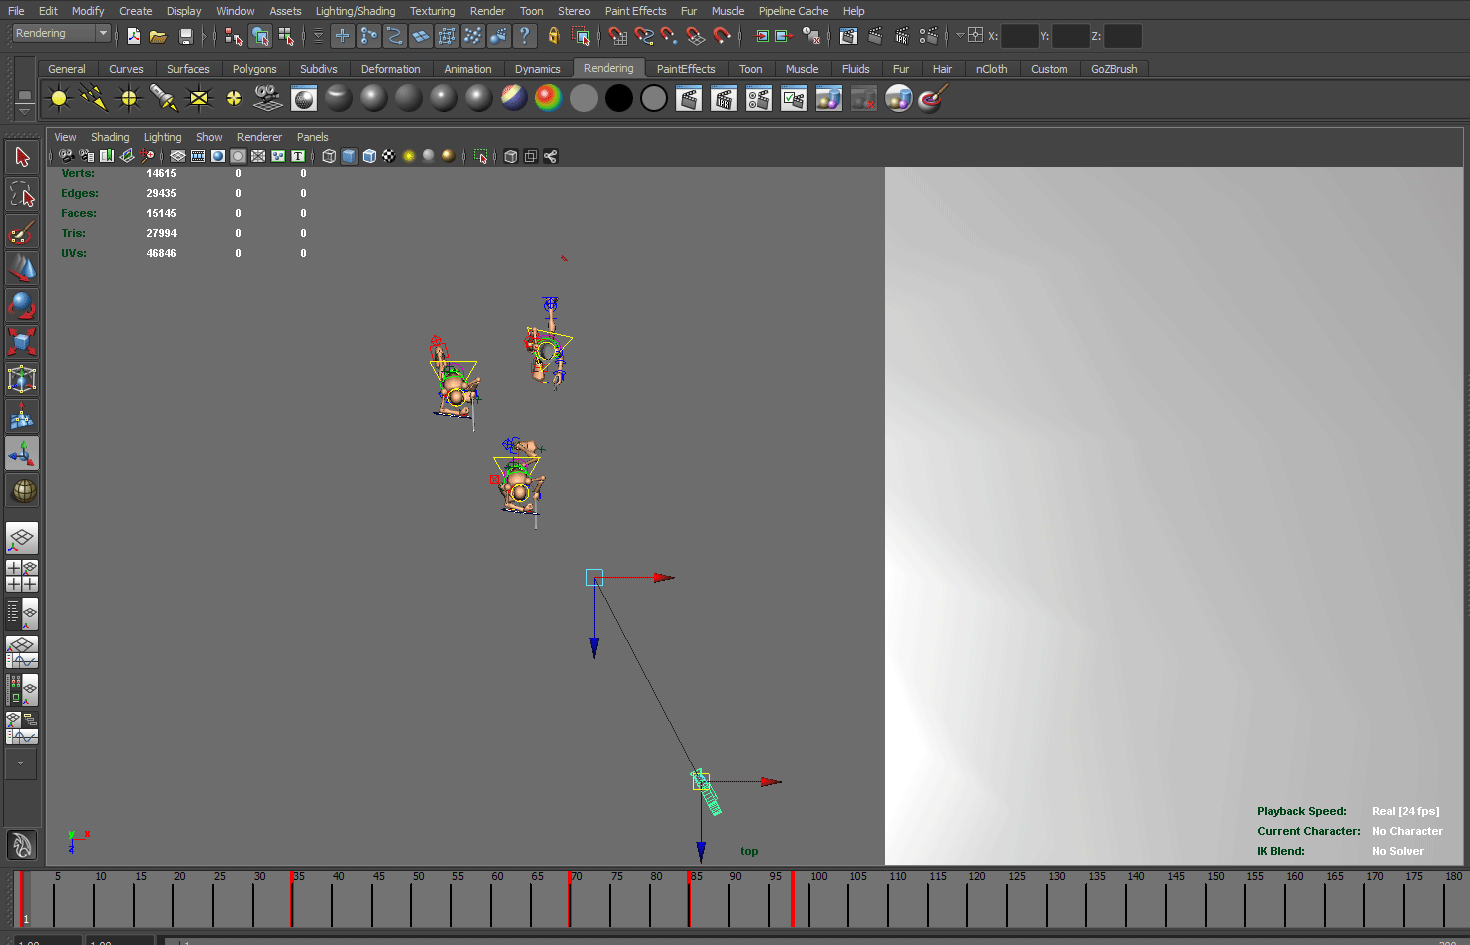The width and height of the screenshot is (1470, 945).
Task: Click the Snap to Grids toolbar button
Action: [x=342, y=36]
